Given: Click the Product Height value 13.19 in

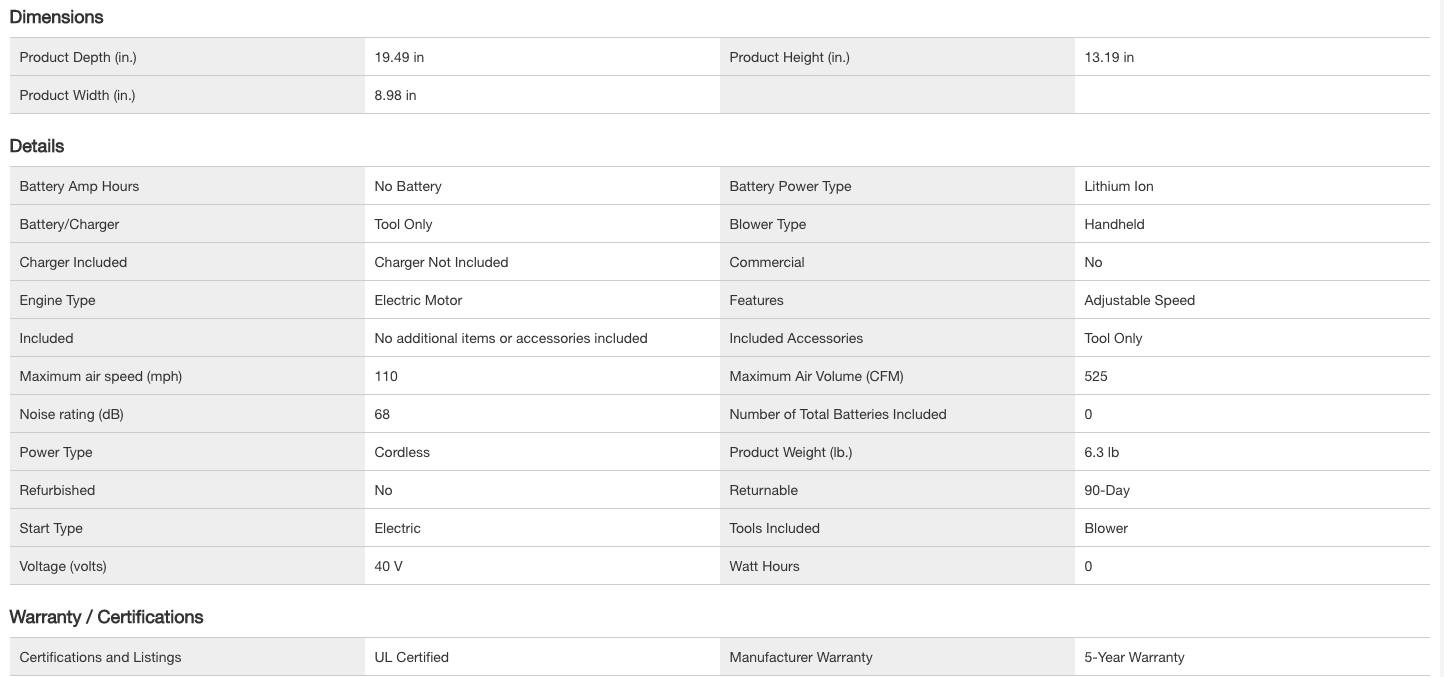Looking at the screenshot, I should coord(1109,57).
